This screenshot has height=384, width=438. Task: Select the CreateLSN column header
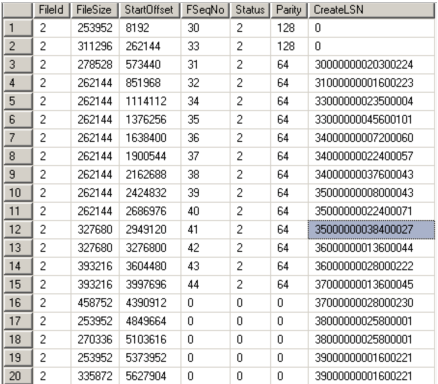pyautogui.click(x=372, y=10)
